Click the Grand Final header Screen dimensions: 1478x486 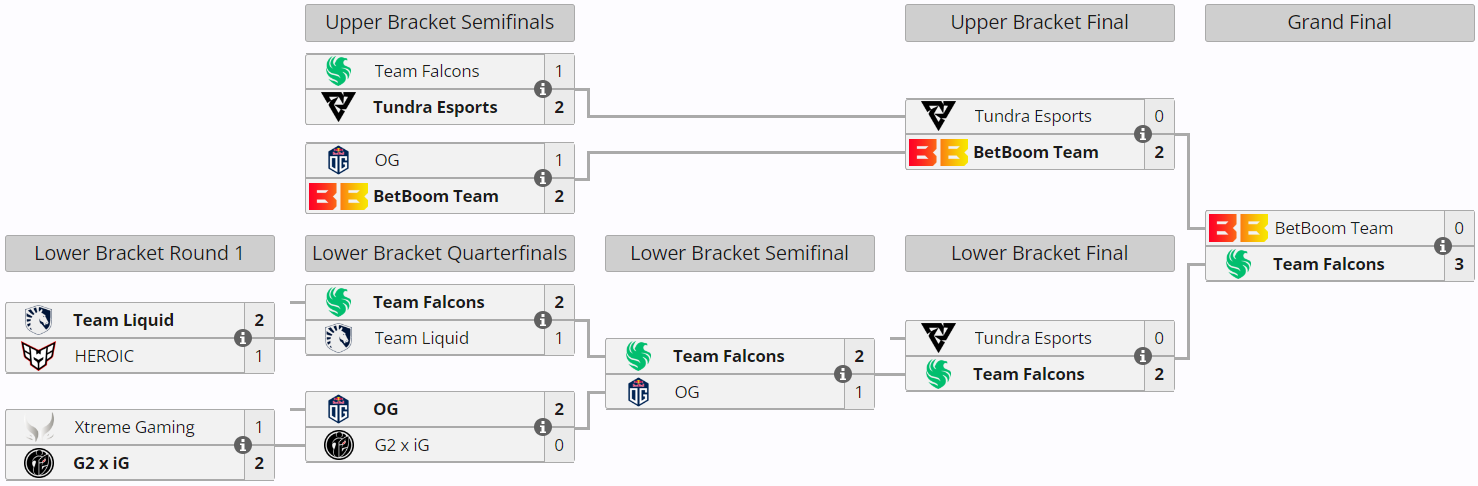coord(1339,23)
